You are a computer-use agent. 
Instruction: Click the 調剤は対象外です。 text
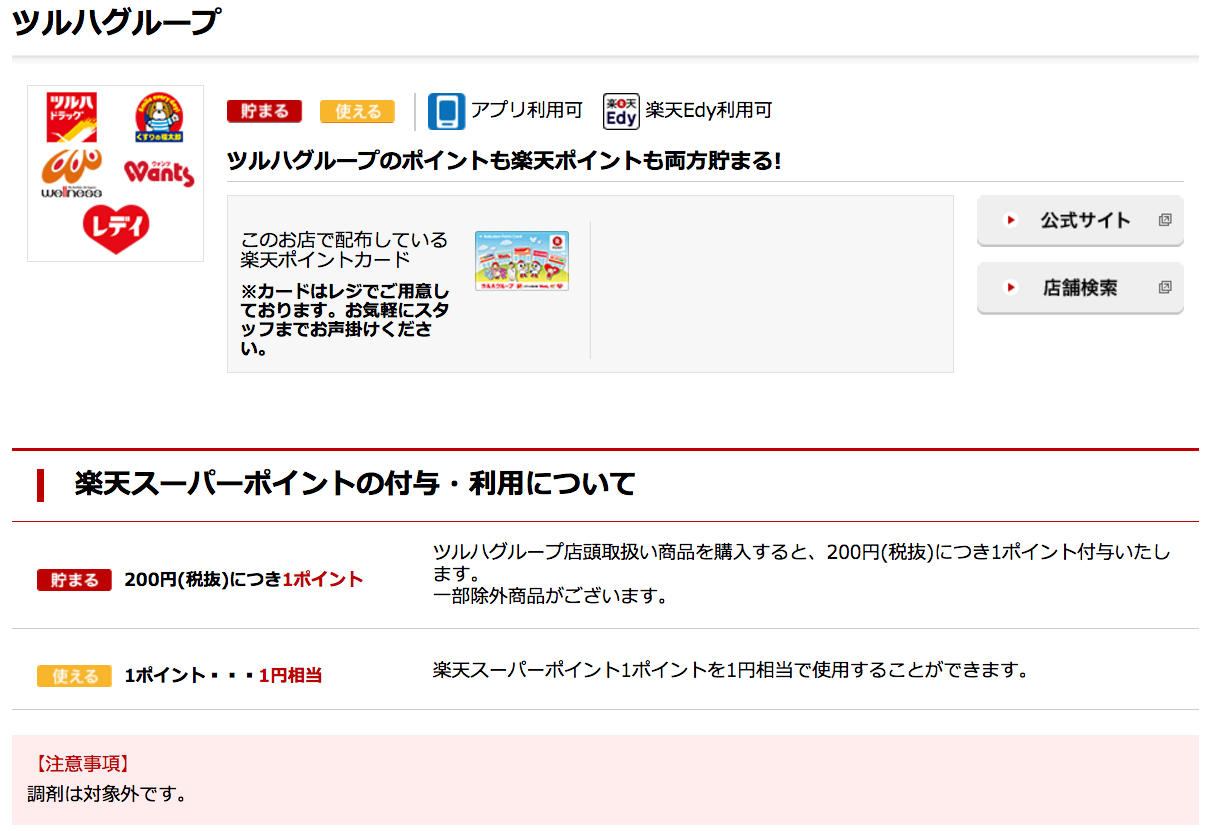point(107,795)
